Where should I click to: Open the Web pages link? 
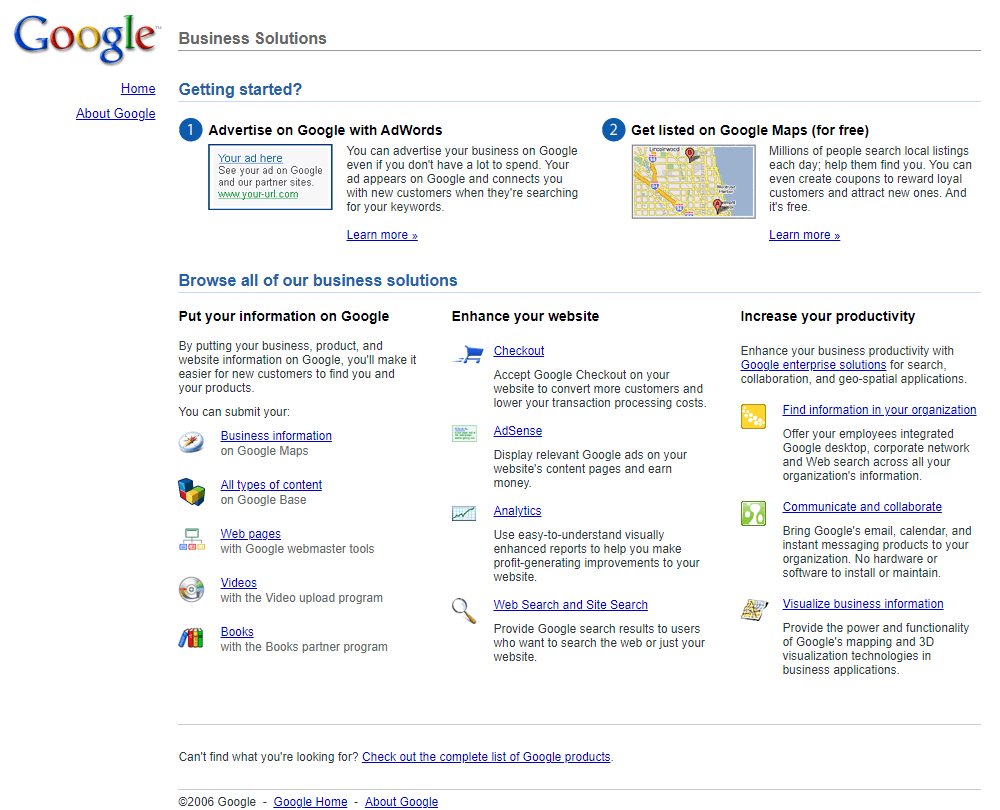tap(251, 534)
